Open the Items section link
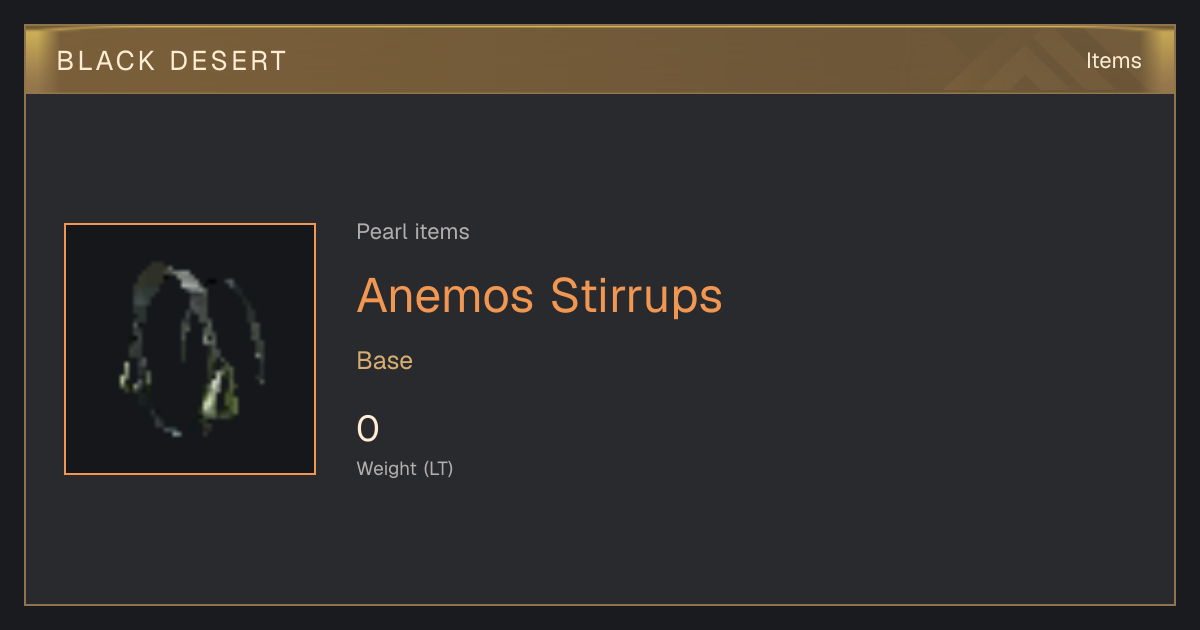1200x630 pixels. 1114,60
